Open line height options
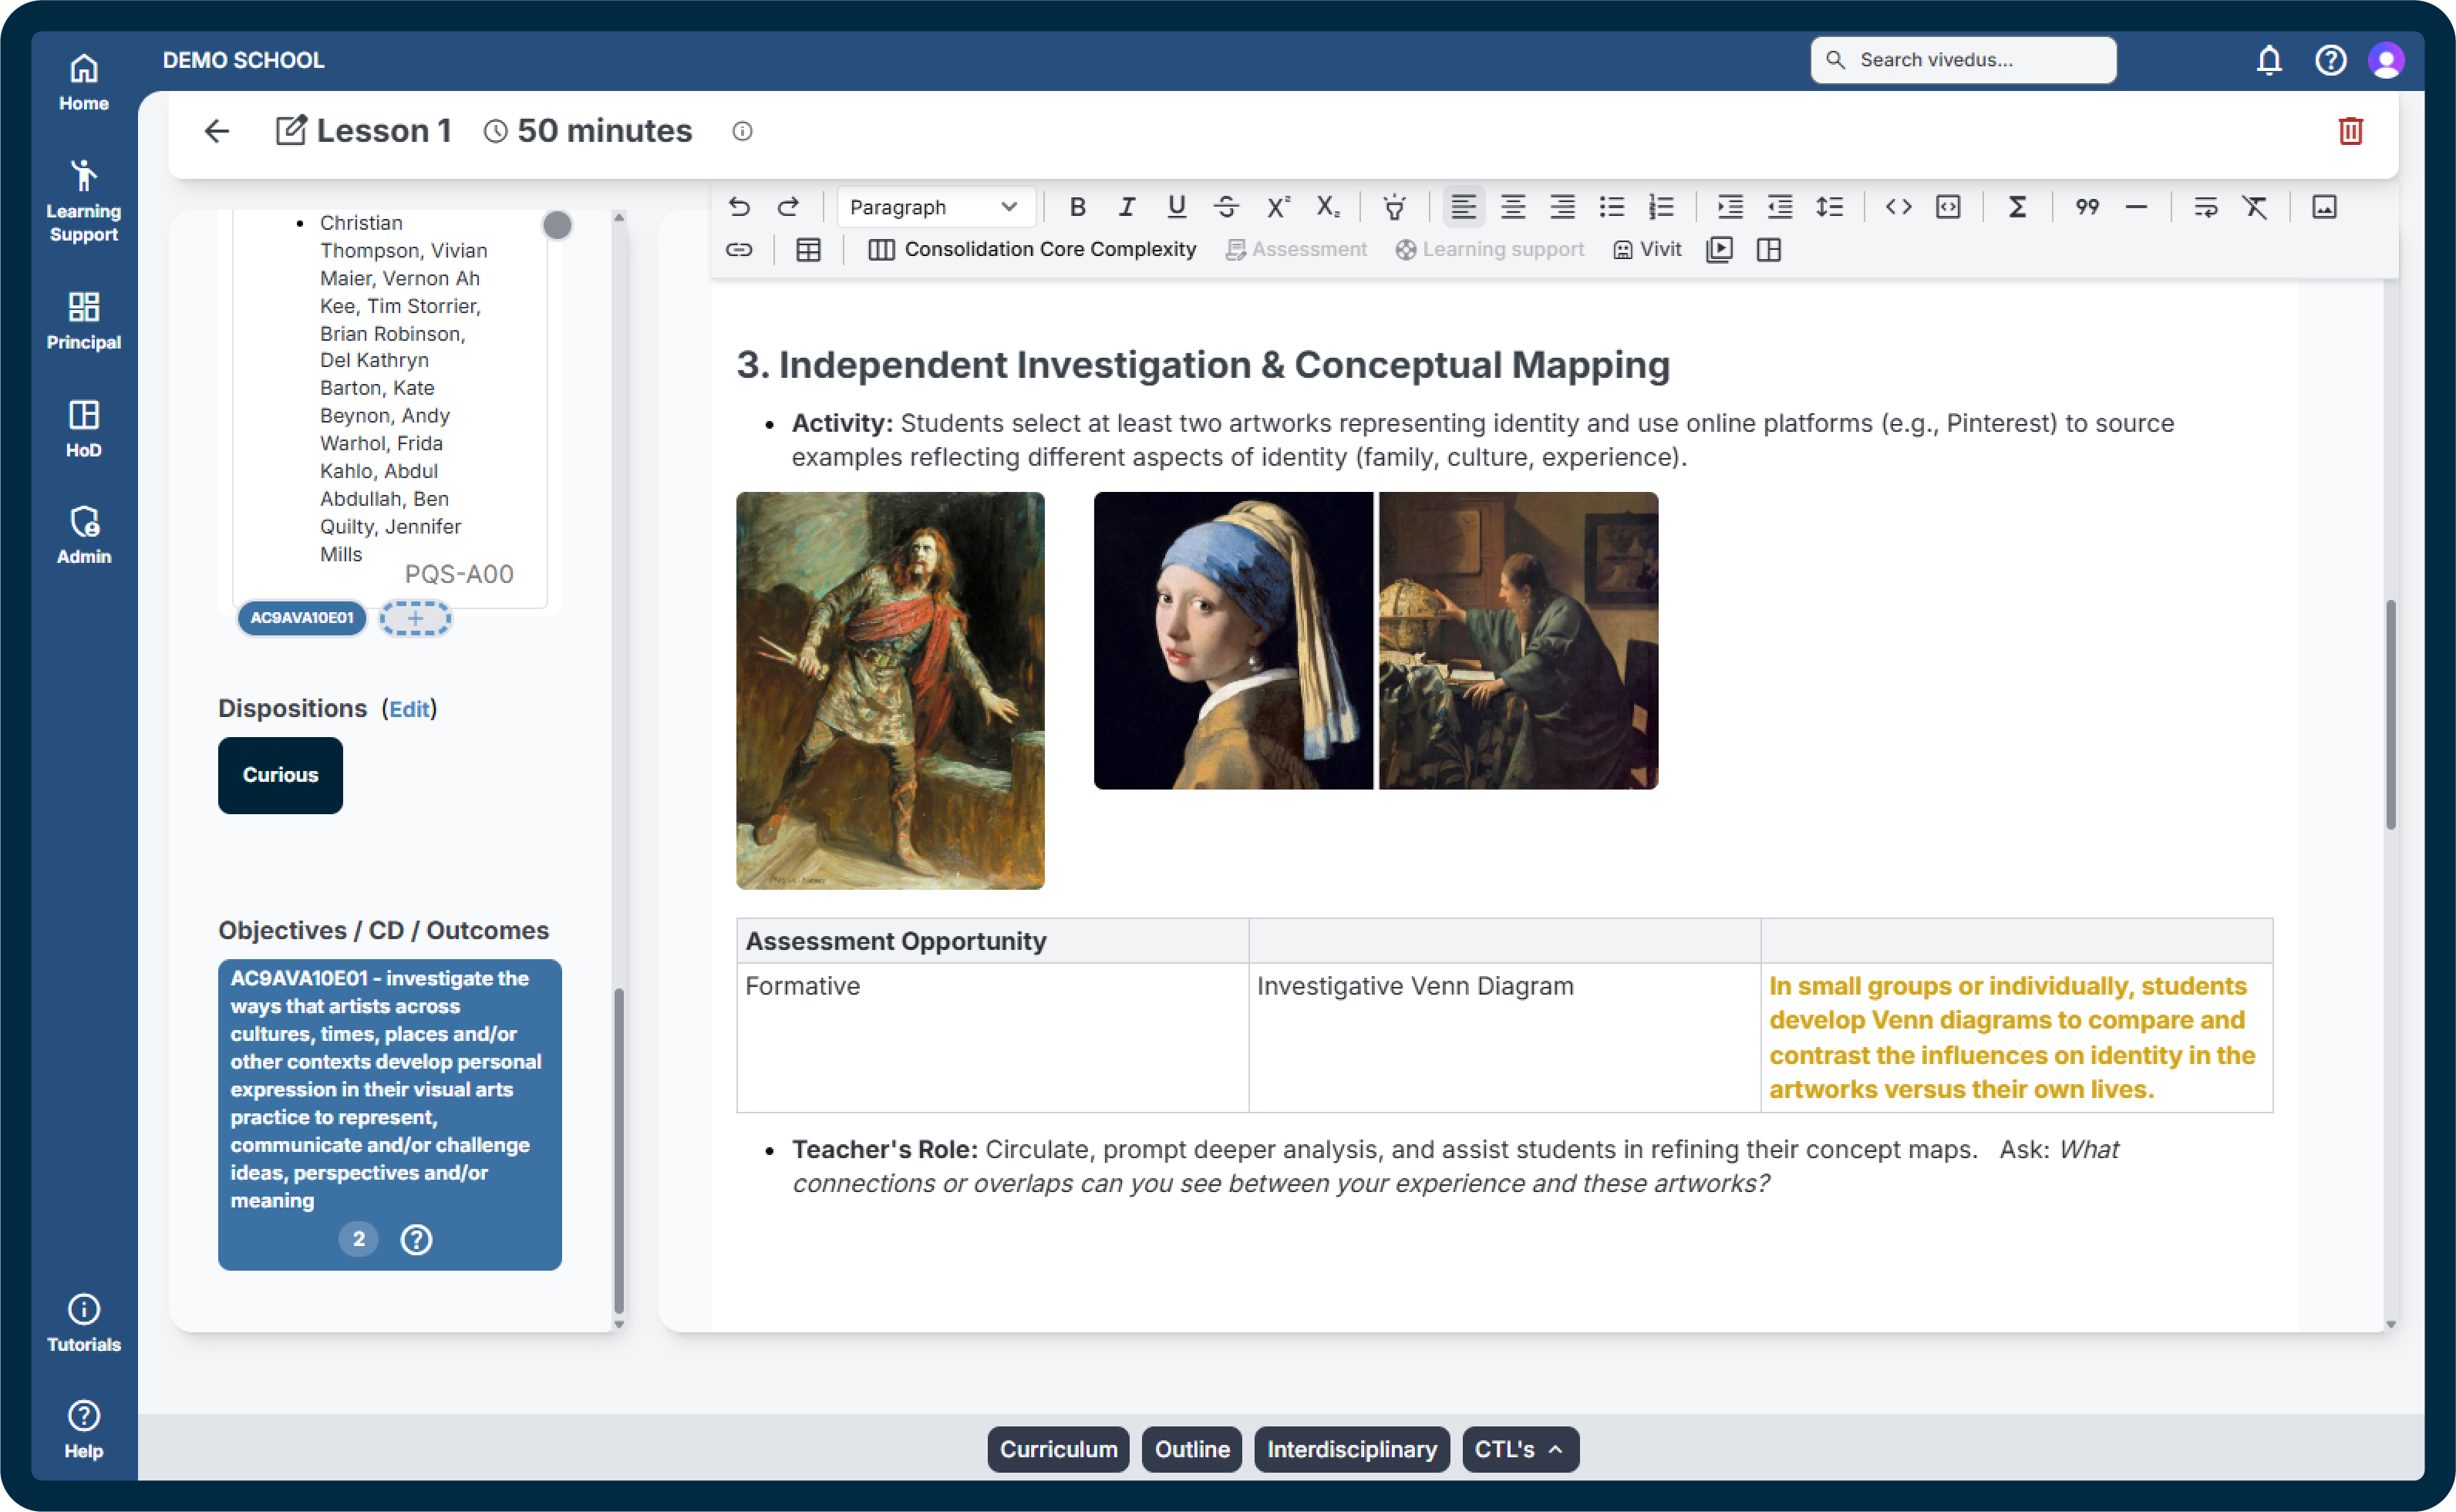Viewport: 2456px width, 1512px height. tap(1829, 207)
